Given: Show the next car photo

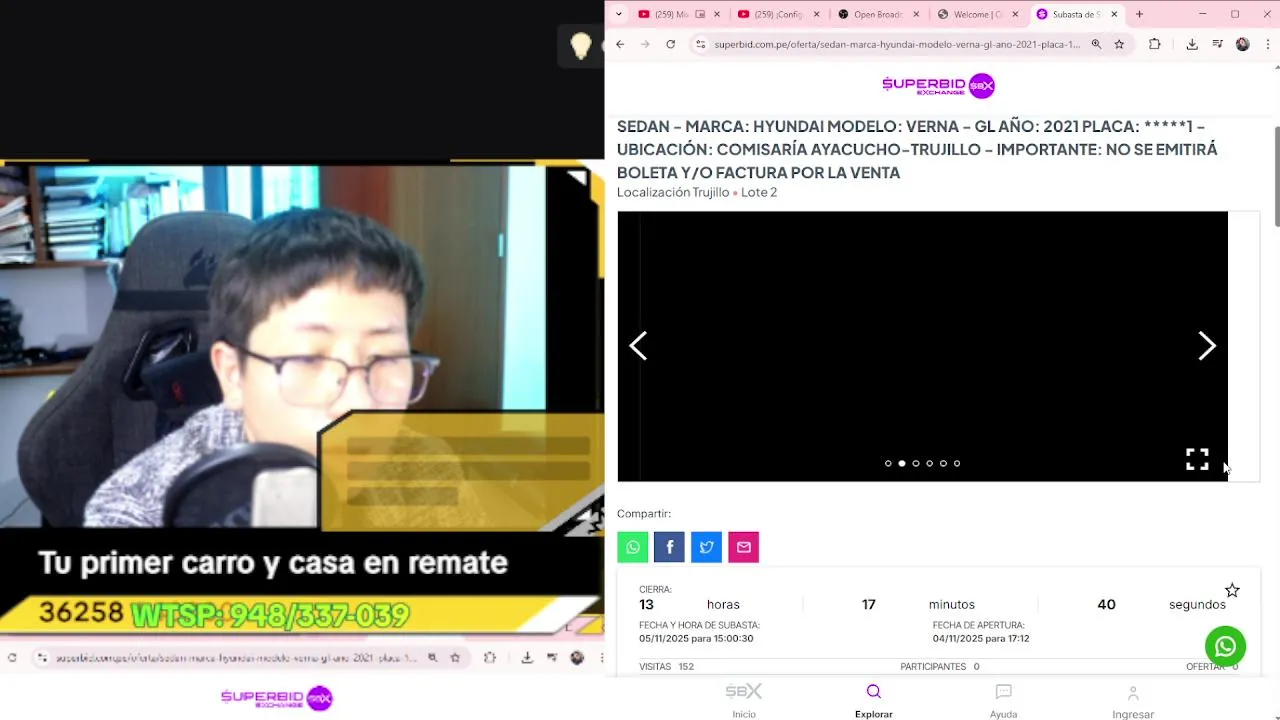Looking at the screenshot, I should pyautogui.click(x=1207, y=346).
